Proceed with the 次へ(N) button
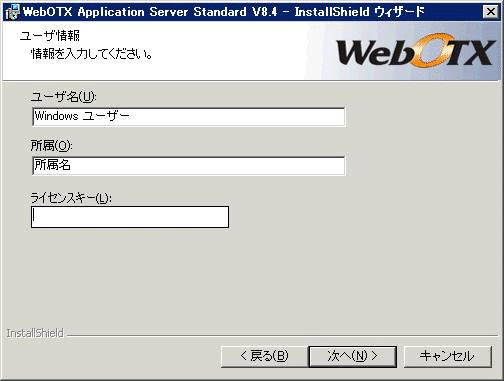Viewport: 504px width, 381px height. pos(353,356)
